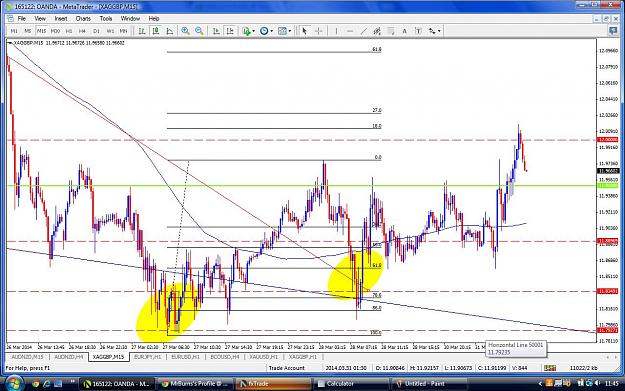Open the Help menu

(154, 18)
